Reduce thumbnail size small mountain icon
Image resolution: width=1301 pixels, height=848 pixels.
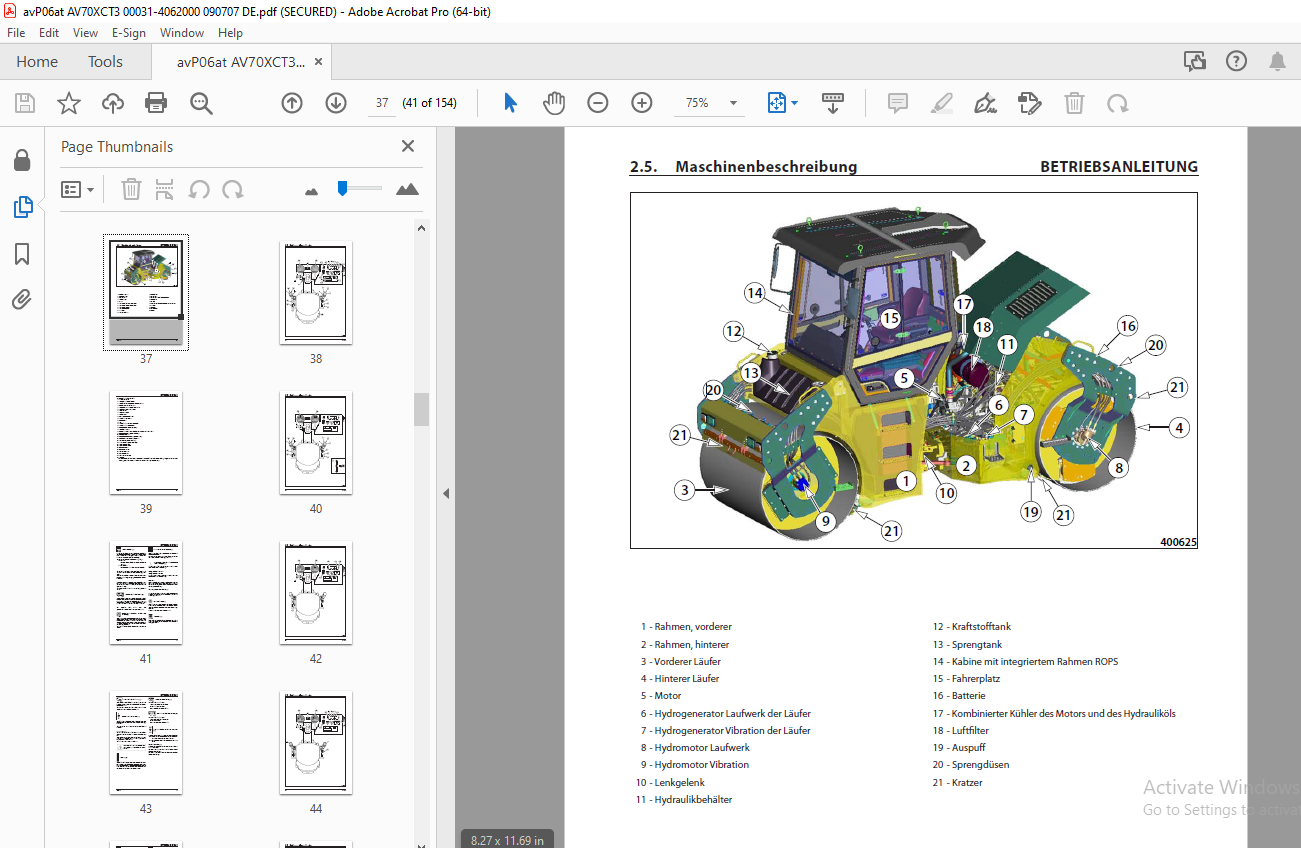coord(311,190)
